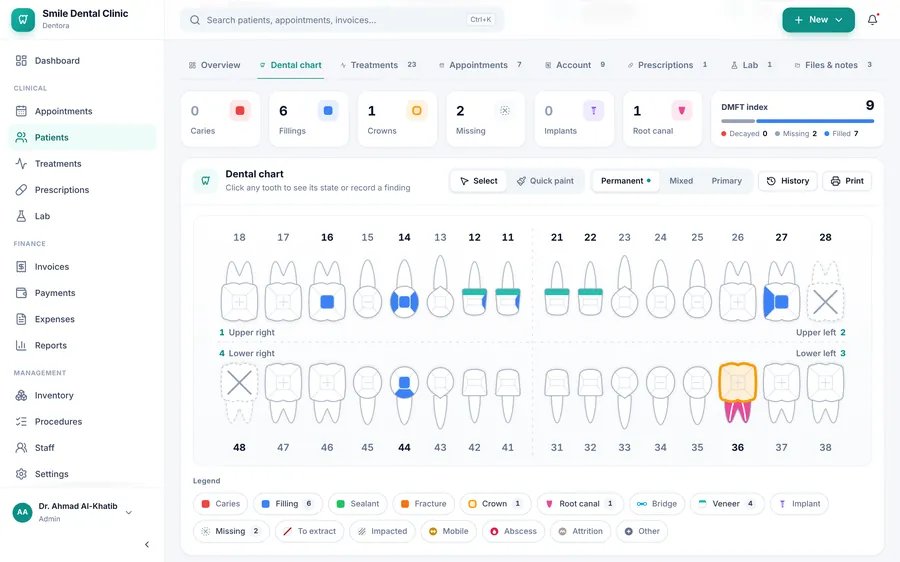Select tooth 21 with veneer

coord(557,289)
